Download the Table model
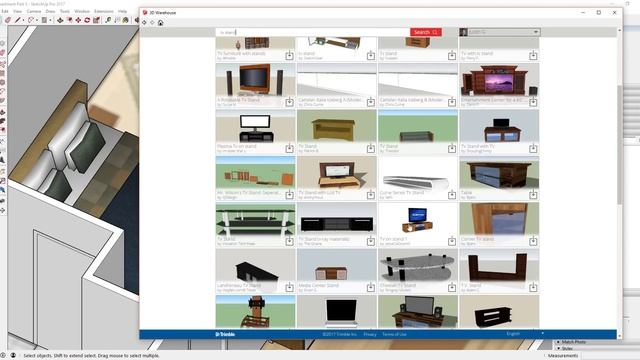The height and width of the screenshot is (360, 640). tap(533, 195)
